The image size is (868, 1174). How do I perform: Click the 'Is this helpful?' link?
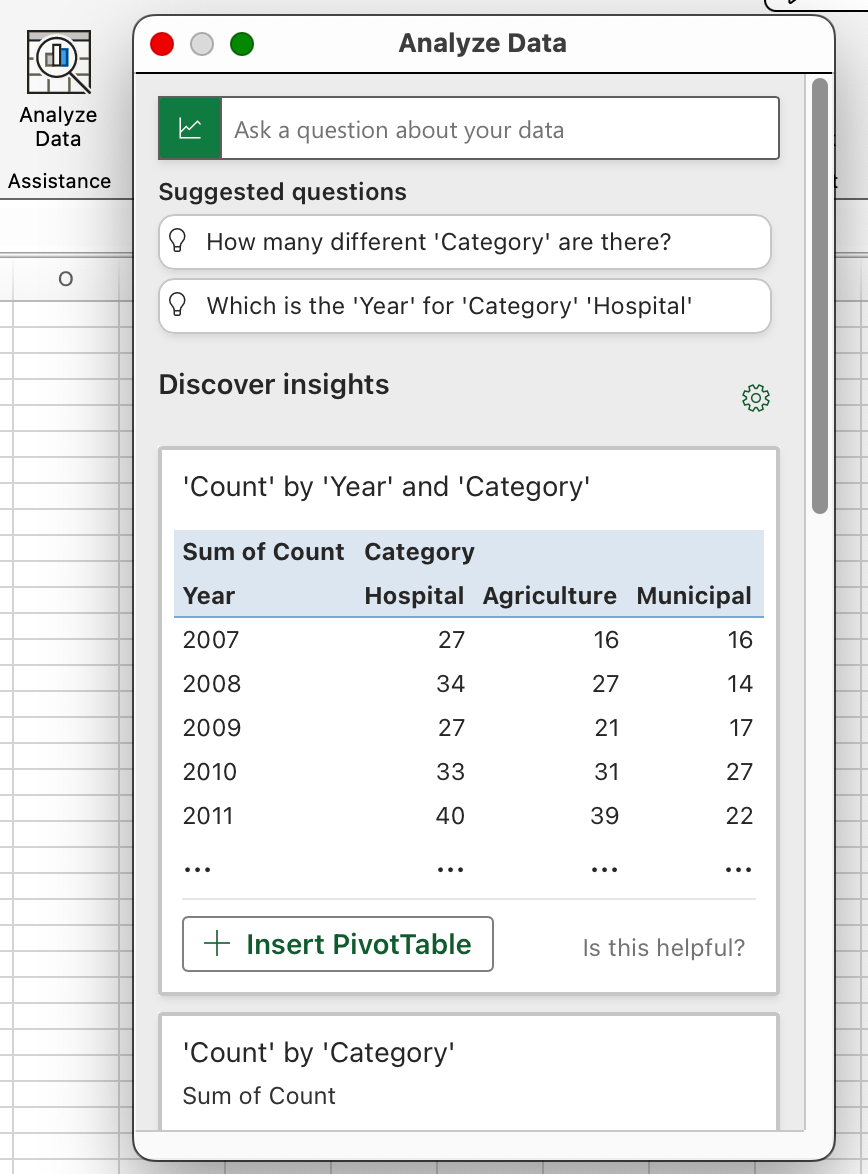[664, 948]
